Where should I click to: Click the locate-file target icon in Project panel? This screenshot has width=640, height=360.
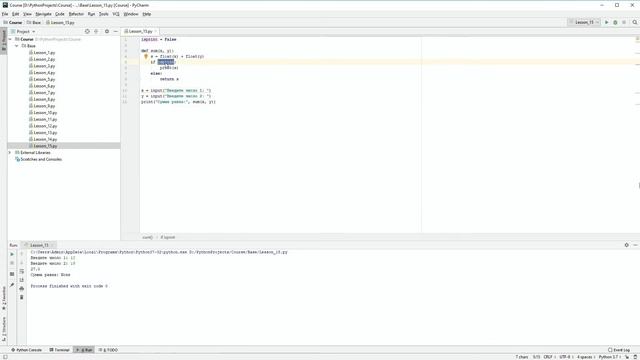87,31
